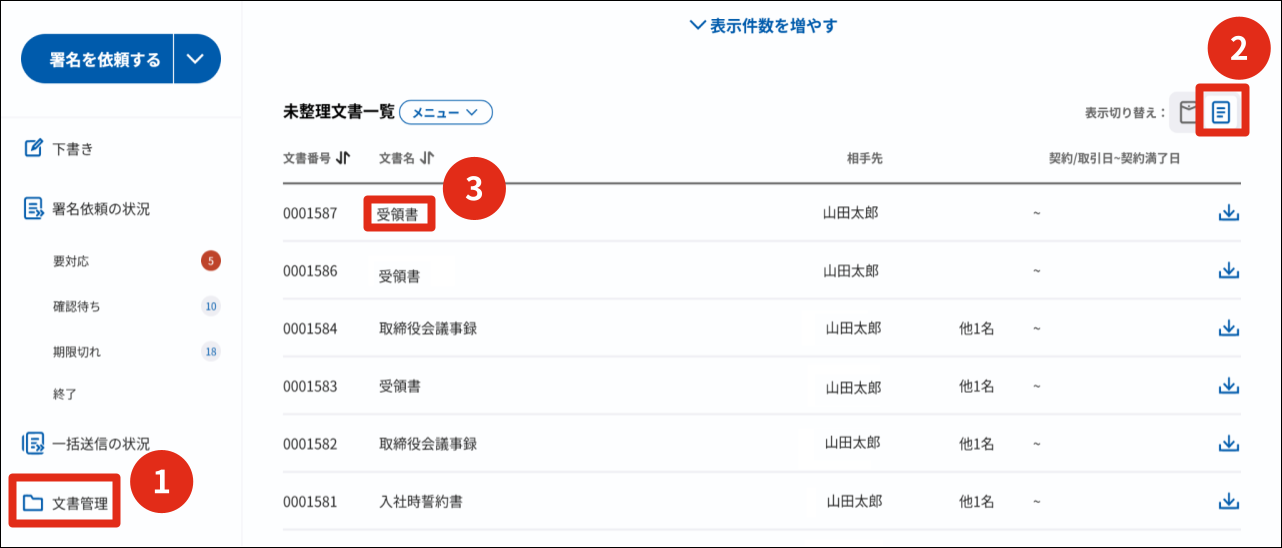Download the 取締役会議事録 document 0001584
Image resolution: width=1282 pixels, height=548 pixels.
click(1229, 328)
